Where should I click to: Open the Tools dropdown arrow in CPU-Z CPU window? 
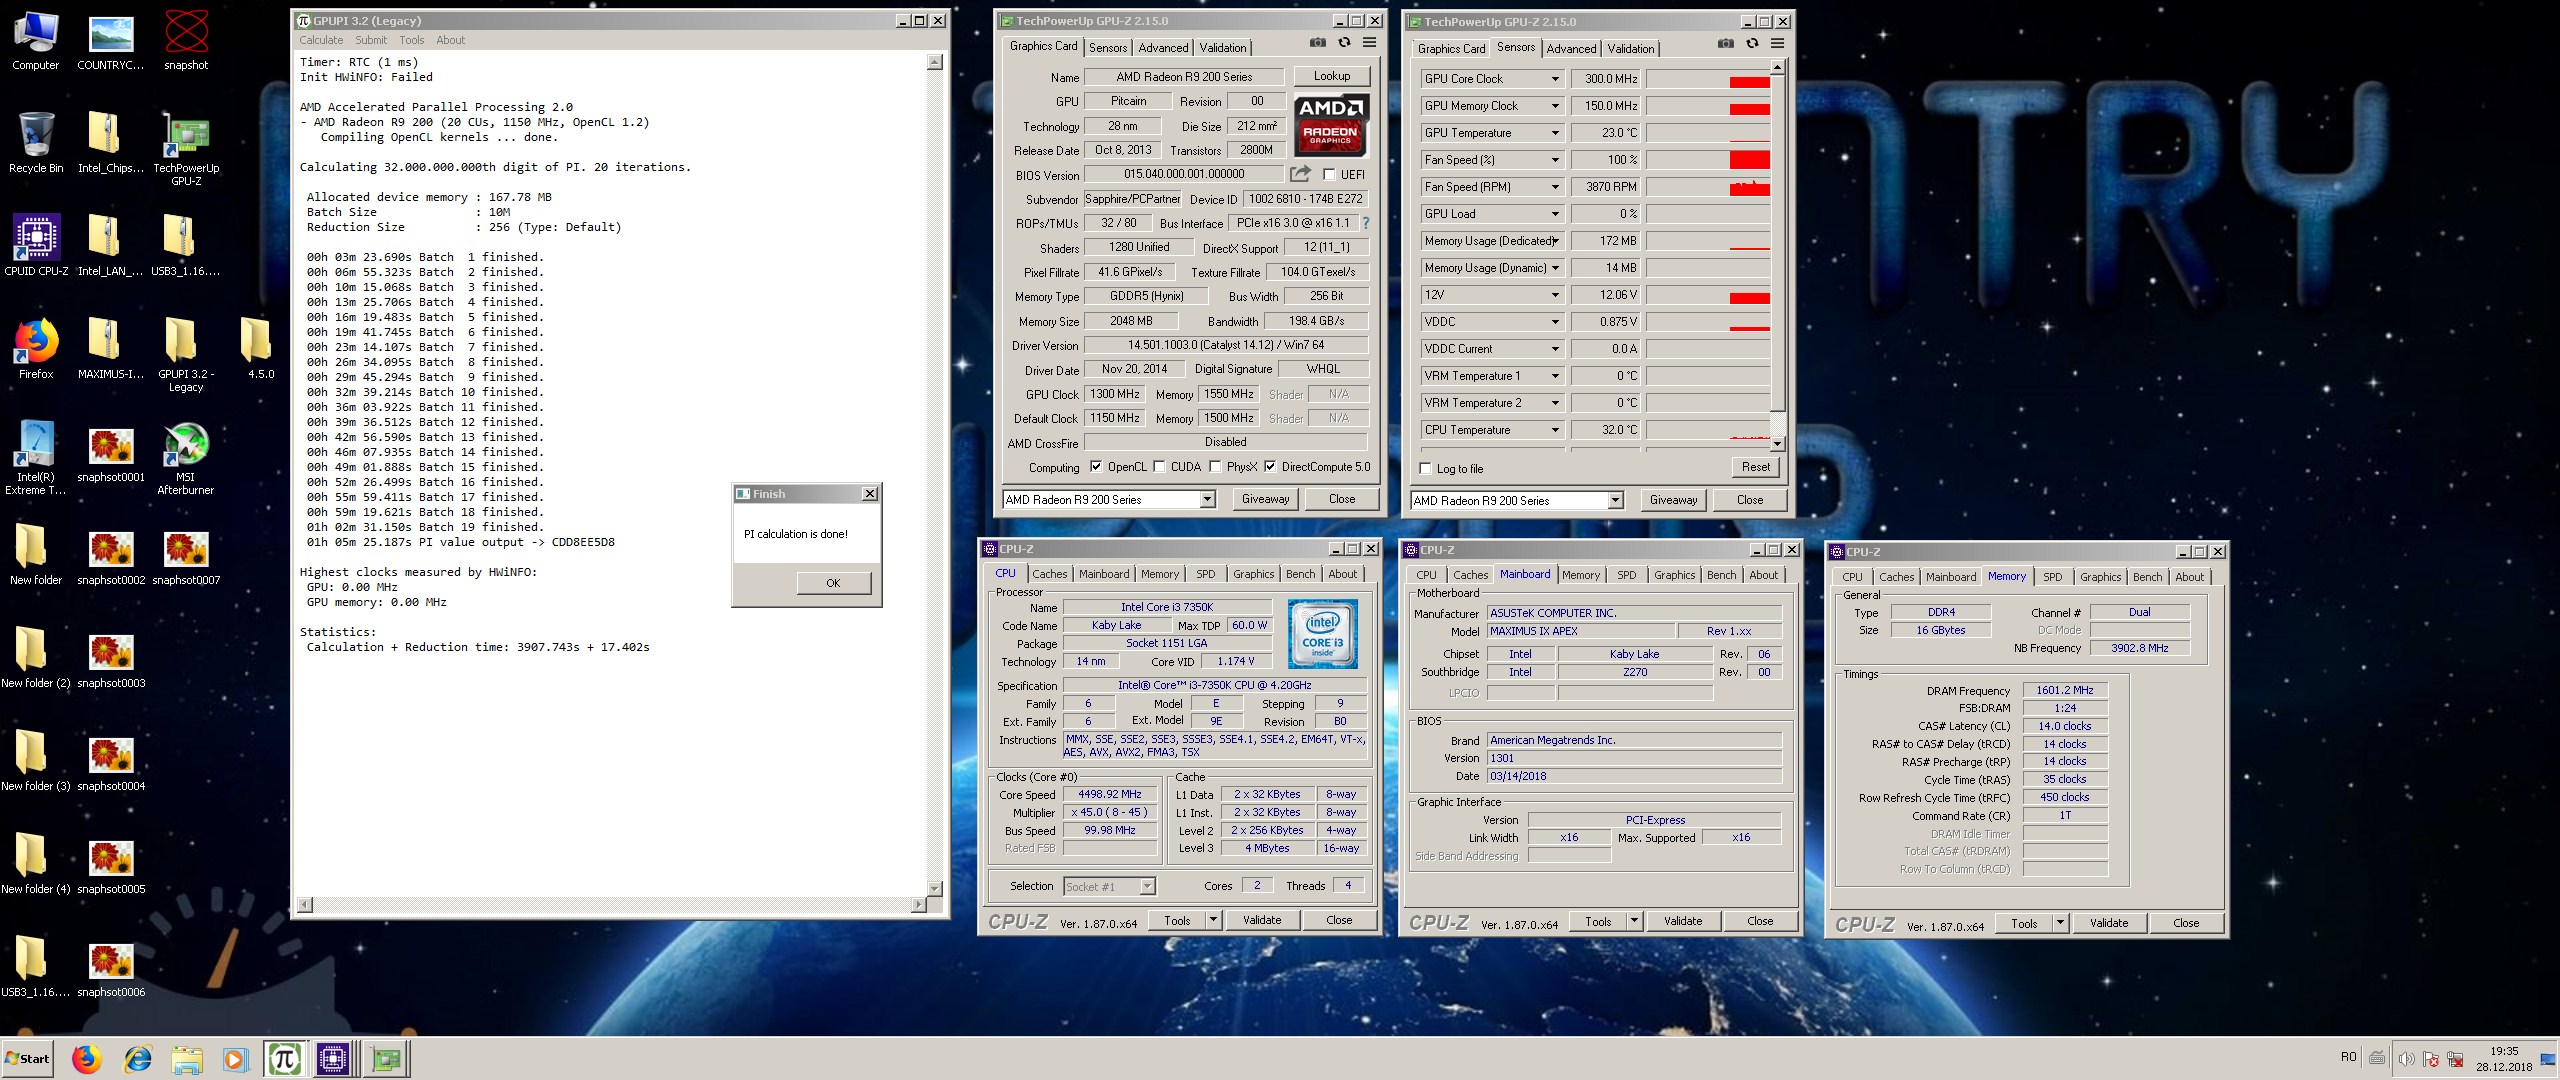(1213, 920)
